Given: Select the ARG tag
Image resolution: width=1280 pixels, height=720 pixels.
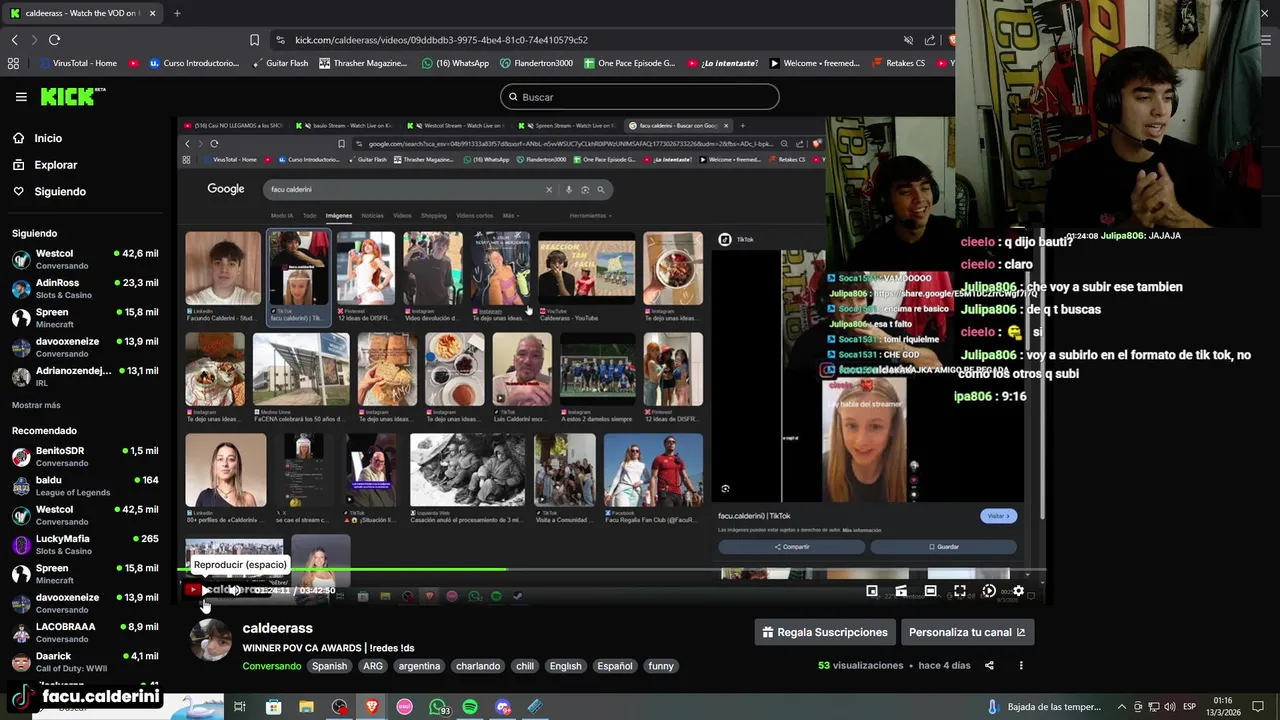Looking at the screenshot, I should pyautogui.click(x=373, y=666).
